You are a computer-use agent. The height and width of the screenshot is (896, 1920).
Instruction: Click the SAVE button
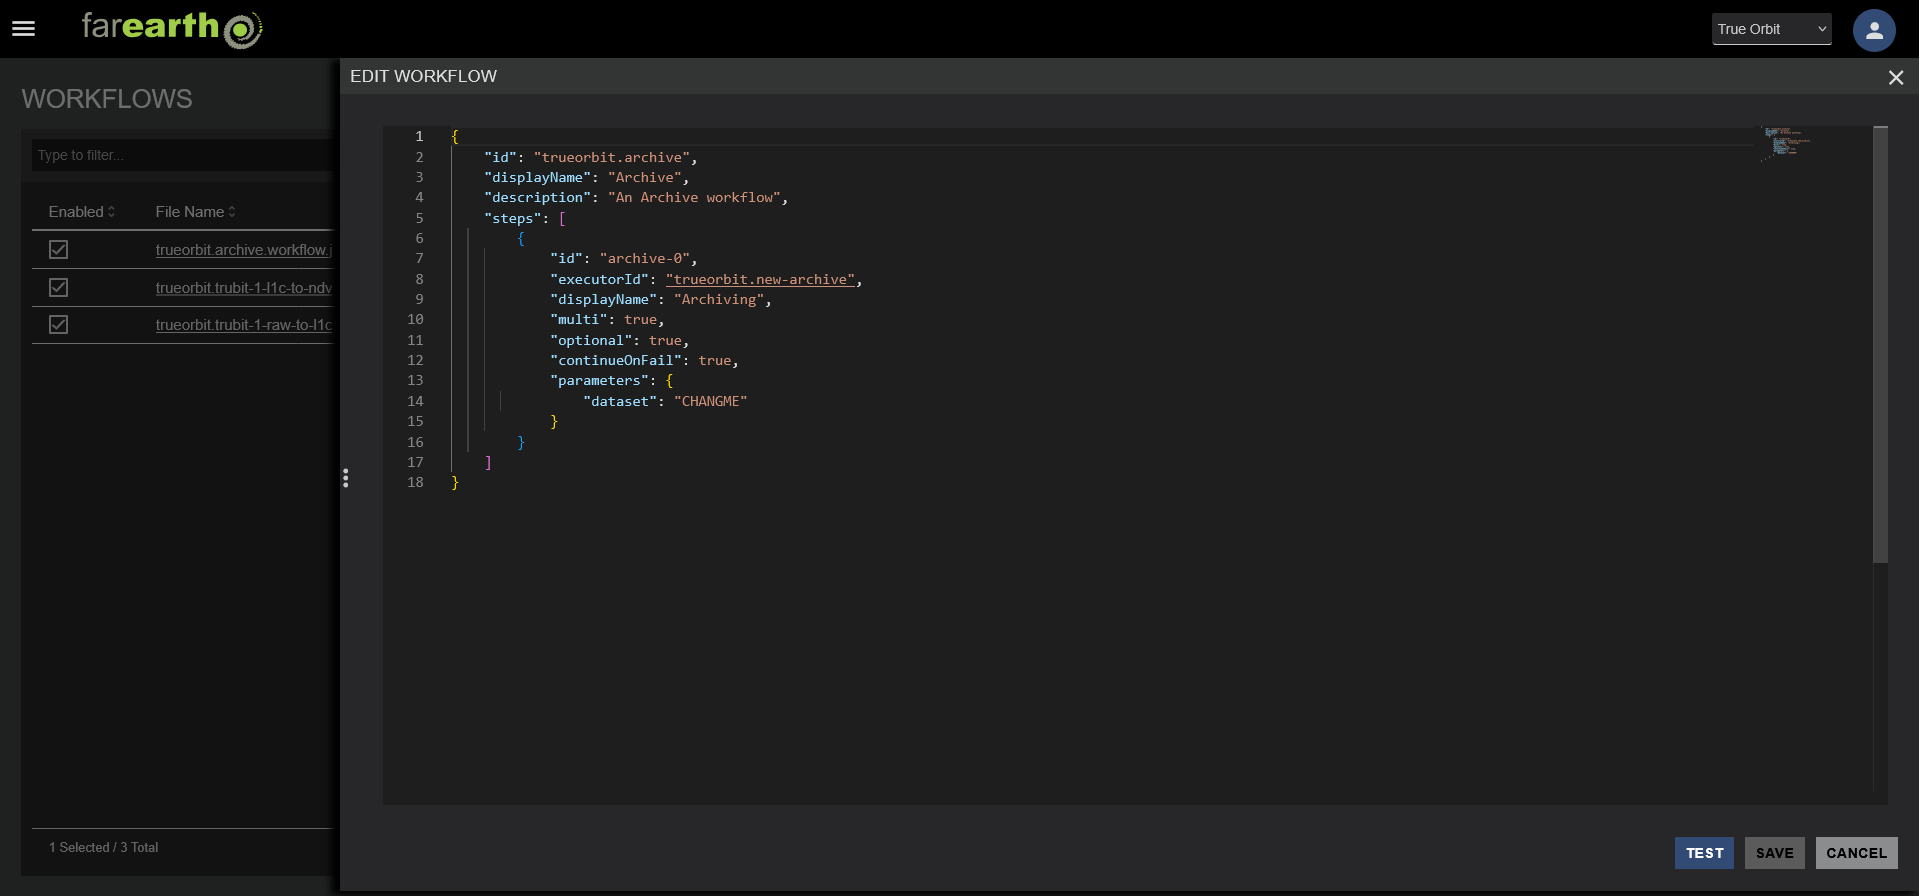tap(1774, 853)
